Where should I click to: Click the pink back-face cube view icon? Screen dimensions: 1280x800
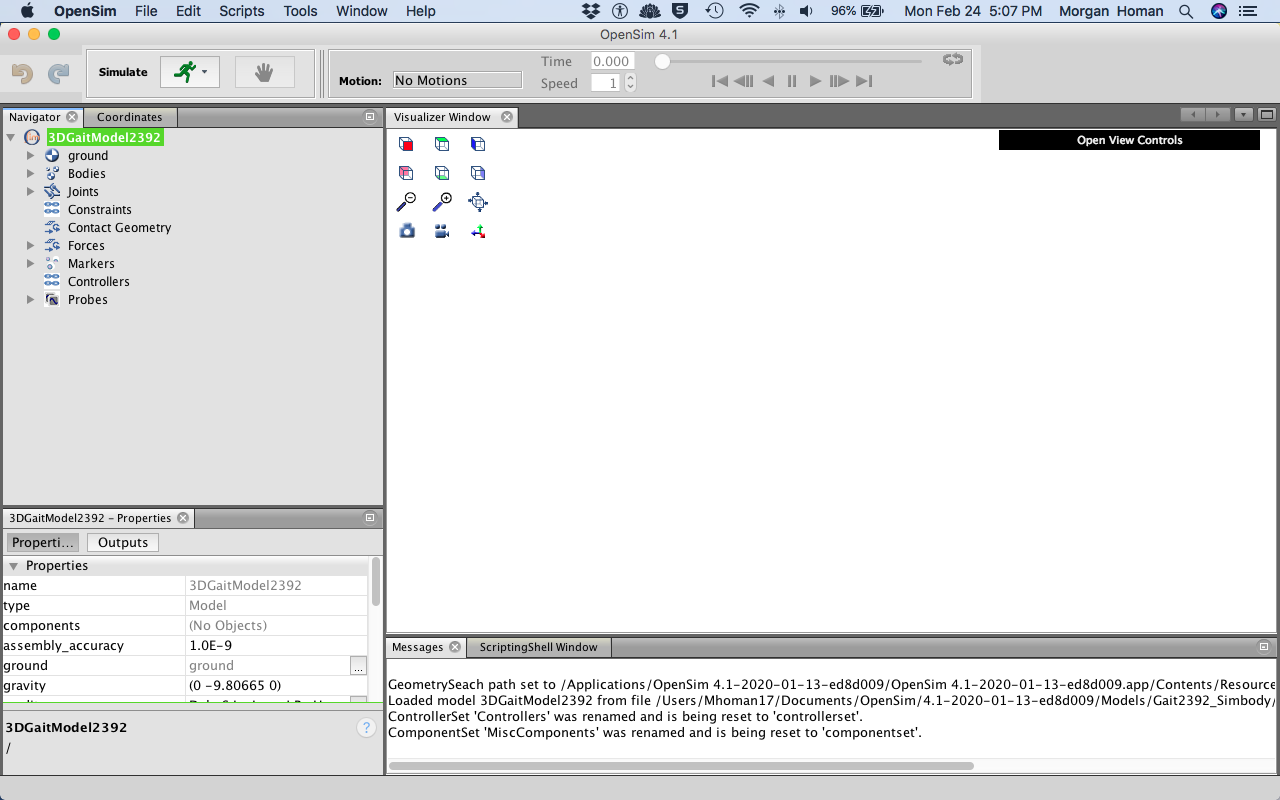coord(406,173)
